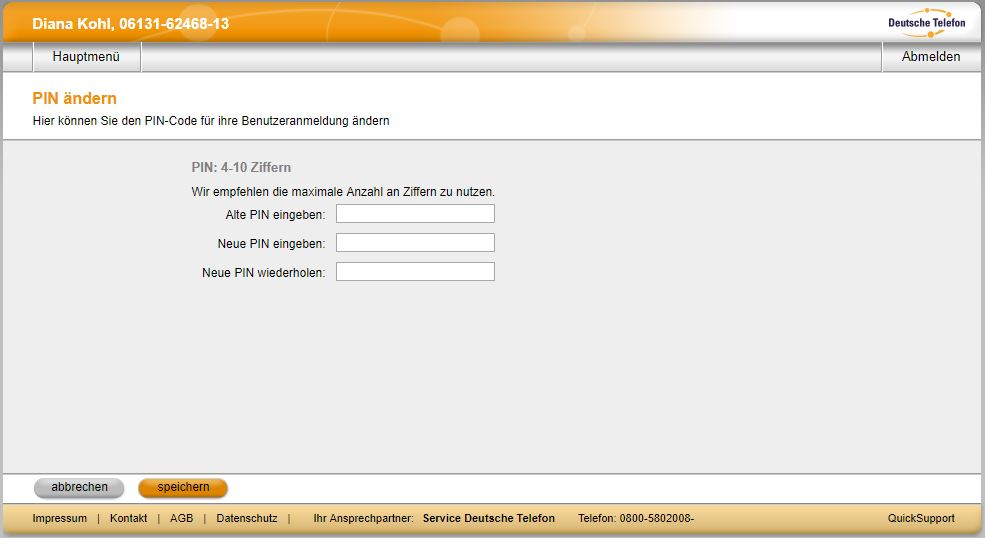Open the AGB link
The image size is (985, 538).
point(182,519)
